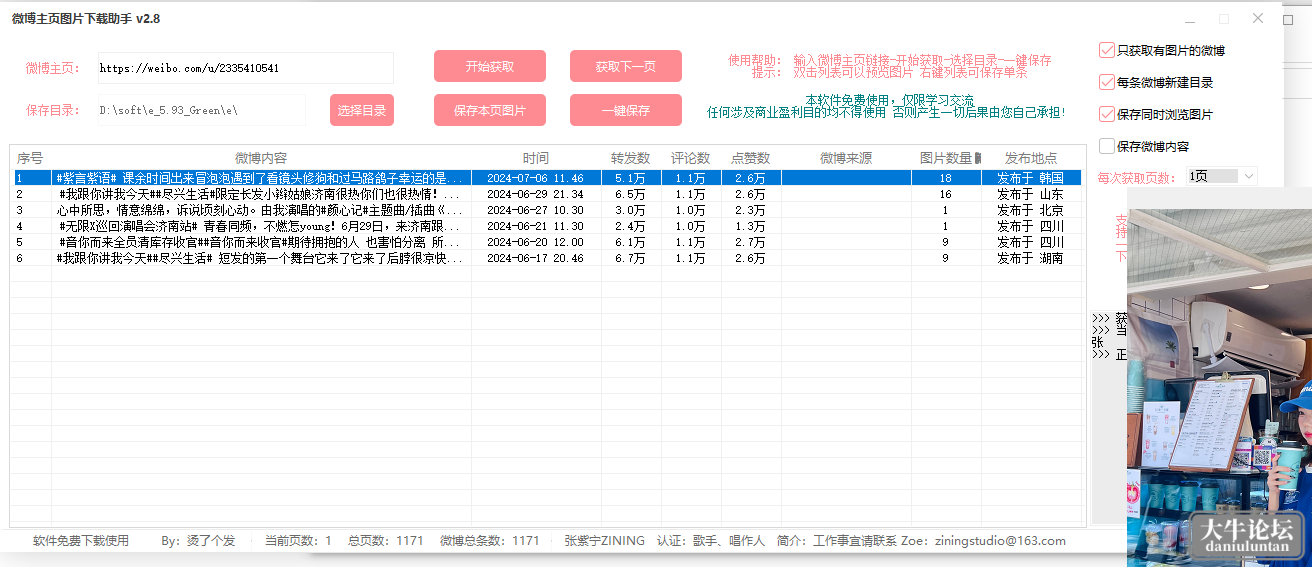Click the like count 2.3万

tap(750, 210)
